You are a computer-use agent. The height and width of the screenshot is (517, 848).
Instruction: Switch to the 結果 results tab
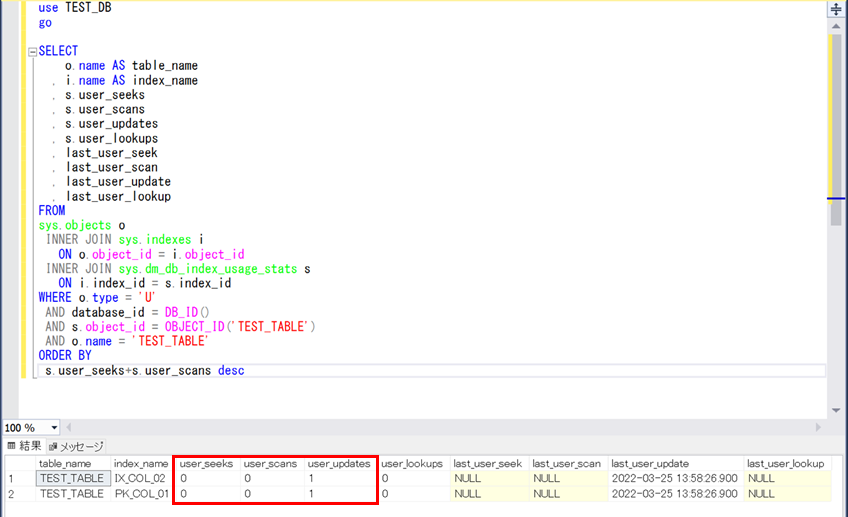pos(25,446)
